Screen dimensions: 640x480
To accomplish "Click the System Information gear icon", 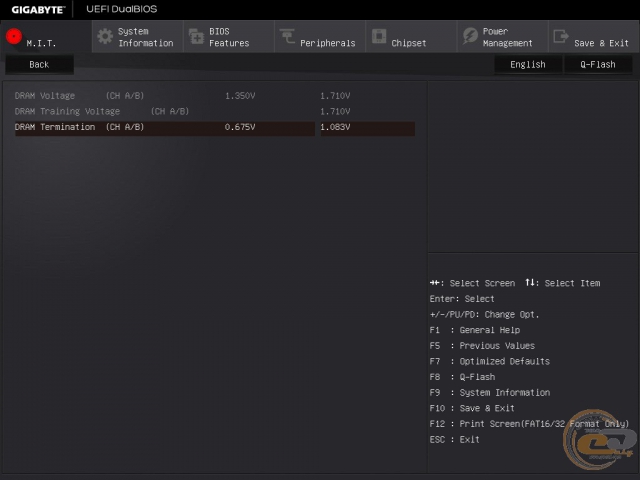I will [x=105, y=37].
